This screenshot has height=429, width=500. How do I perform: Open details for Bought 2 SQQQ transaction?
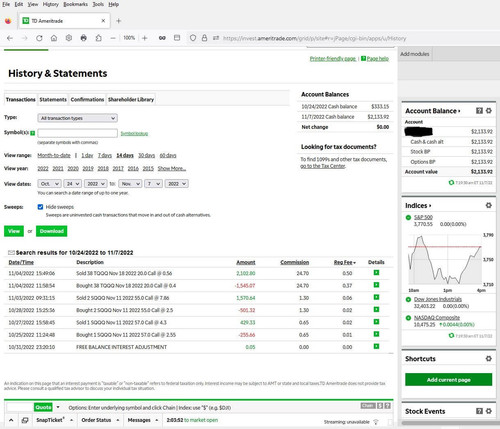[376, 310]
